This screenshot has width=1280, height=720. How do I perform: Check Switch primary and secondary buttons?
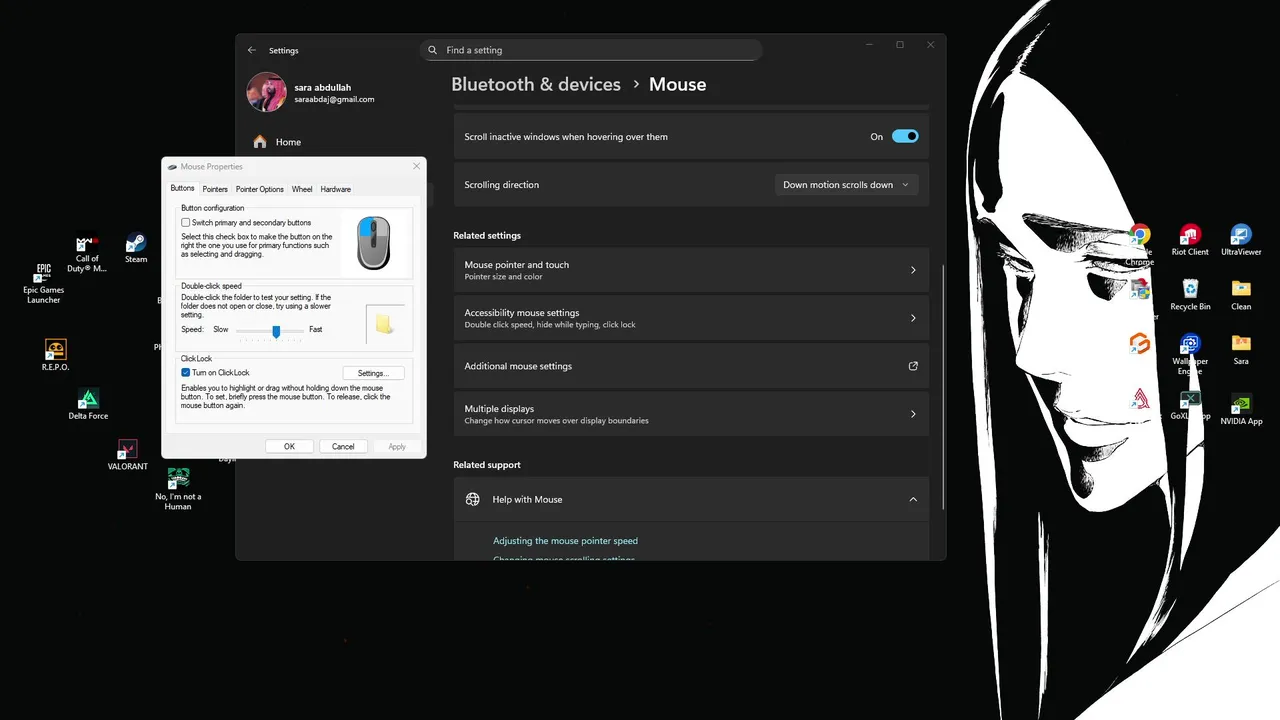point(186,223)
